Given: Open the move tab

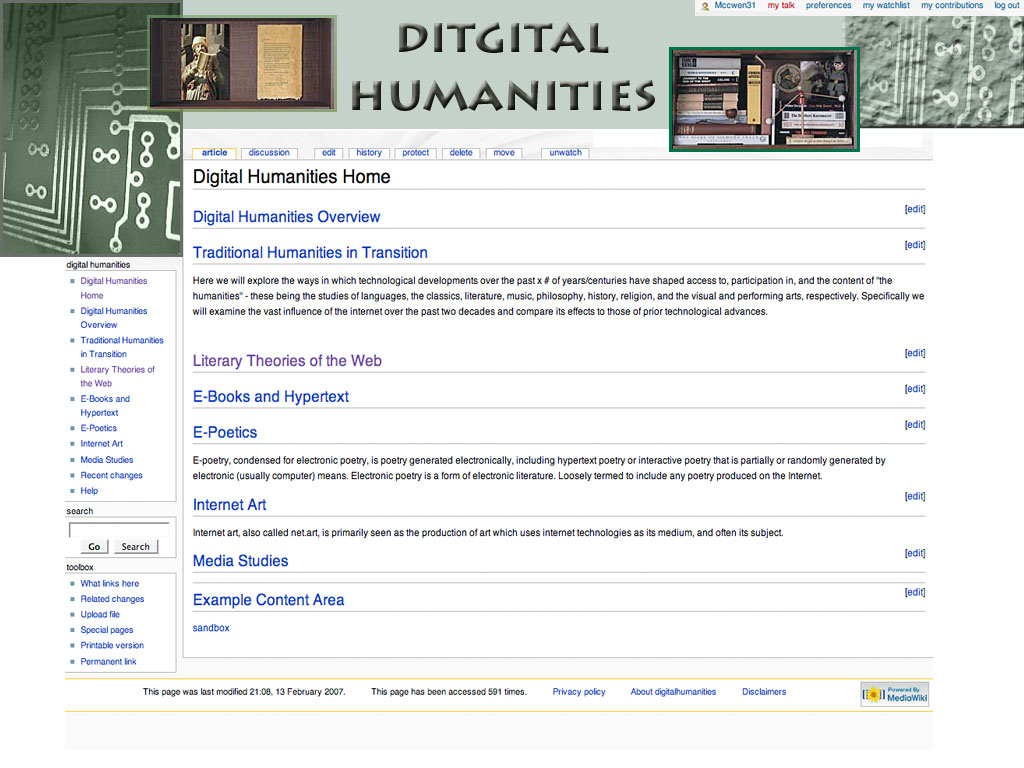Looking at the screenshot, I should point(504,153).
